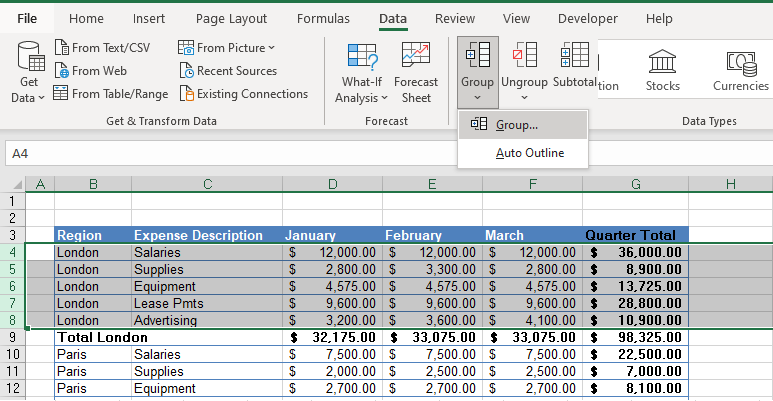Select the column D header

coord(333,183)
